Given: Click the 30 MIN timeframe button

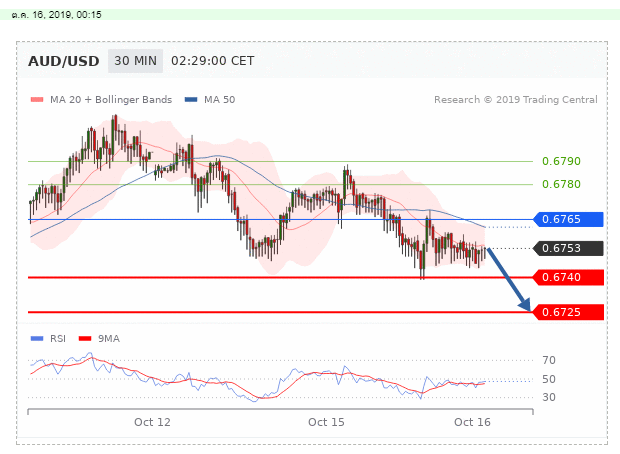Looking at the screenshot, I should pos(135,61).
